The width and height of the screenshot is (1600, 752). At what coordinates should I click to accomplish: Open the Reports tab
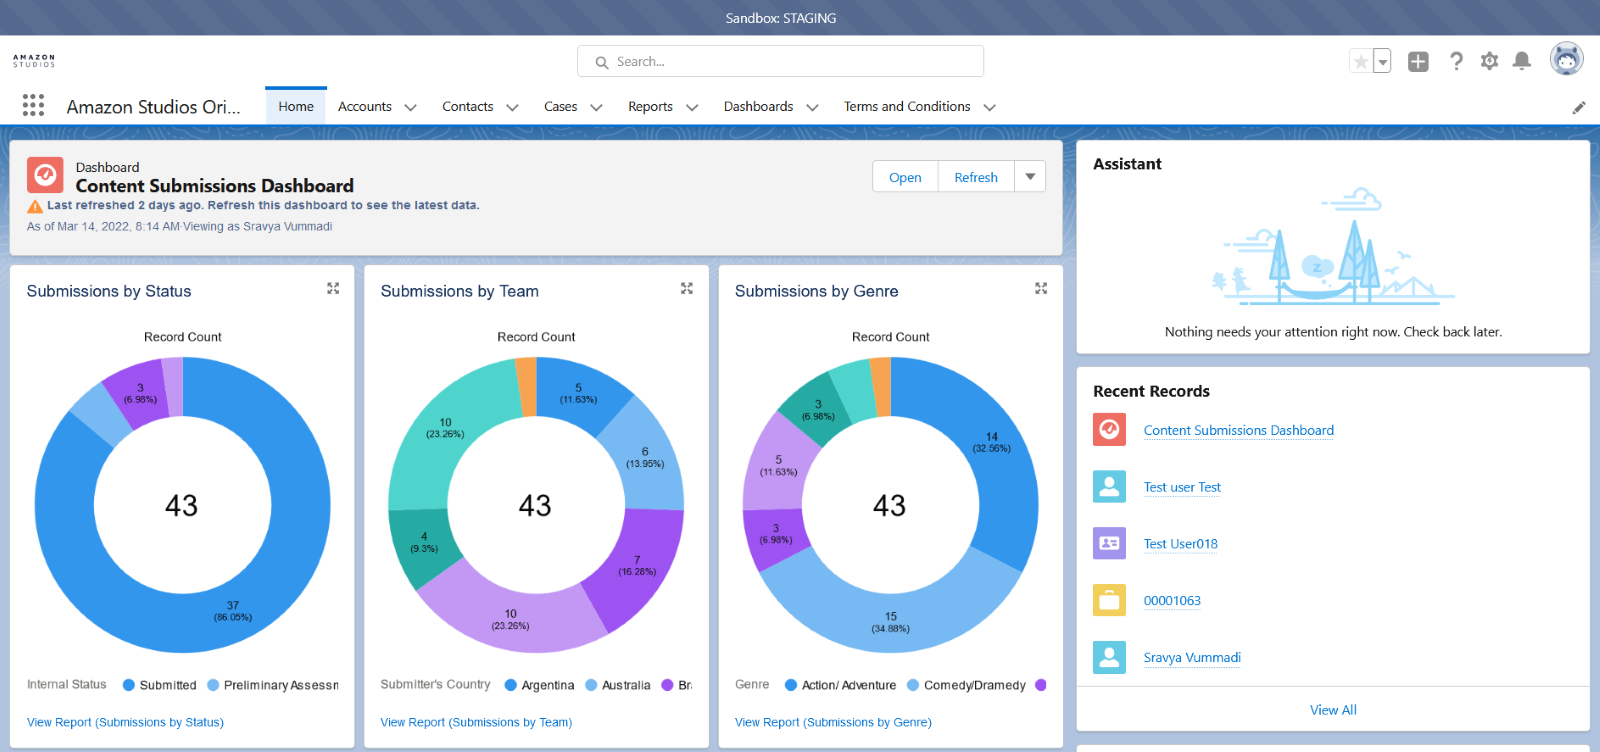(x=650, y=106)
